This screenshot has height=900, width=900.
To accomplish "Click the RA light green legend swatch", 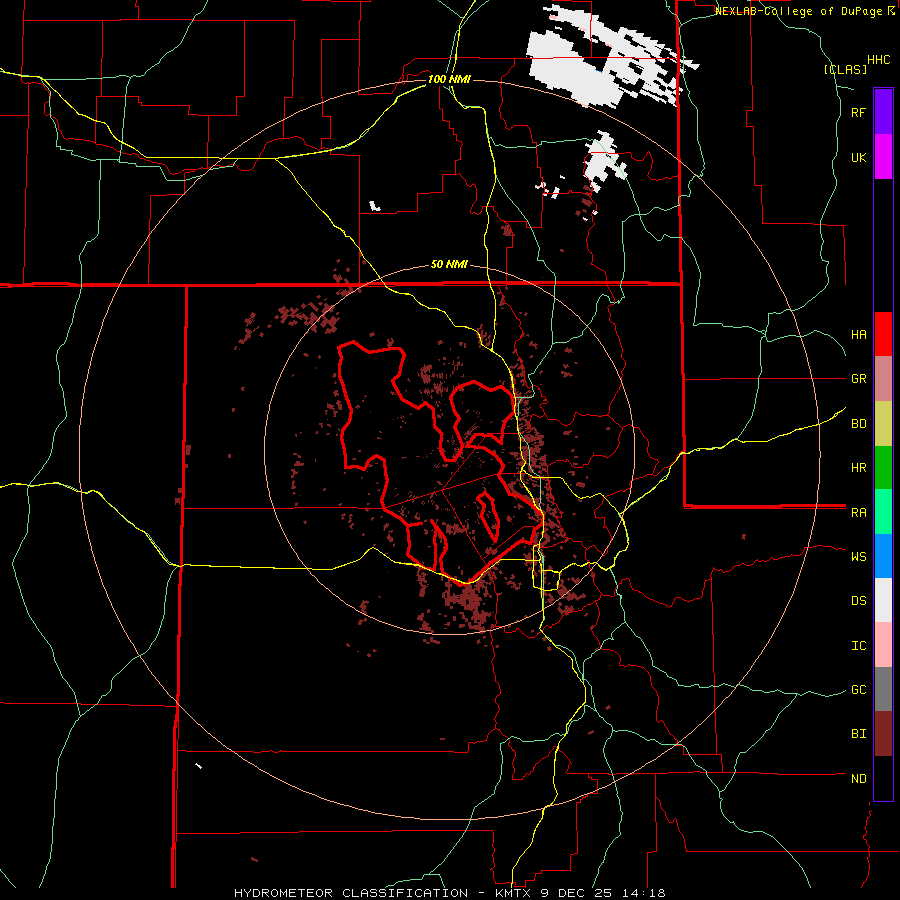I will [883, 512].
